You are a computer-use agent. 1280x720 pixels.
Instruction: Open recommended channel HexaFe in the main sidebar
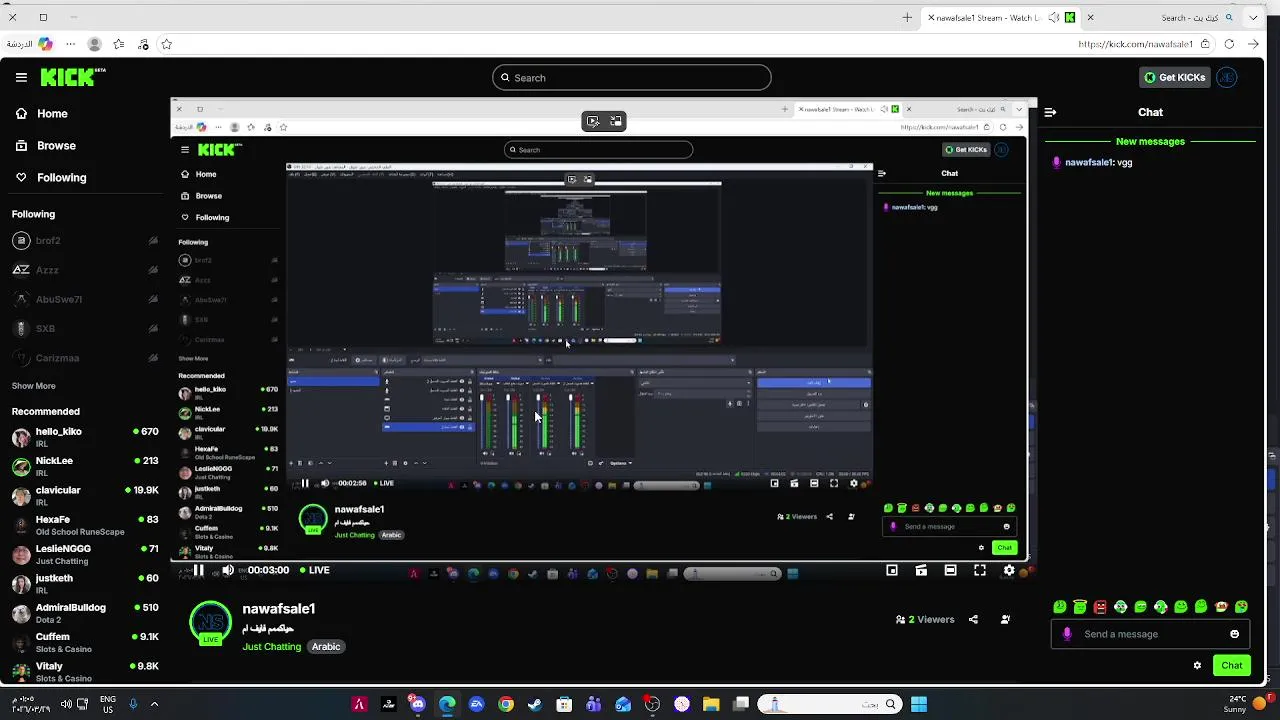[85, 525]
